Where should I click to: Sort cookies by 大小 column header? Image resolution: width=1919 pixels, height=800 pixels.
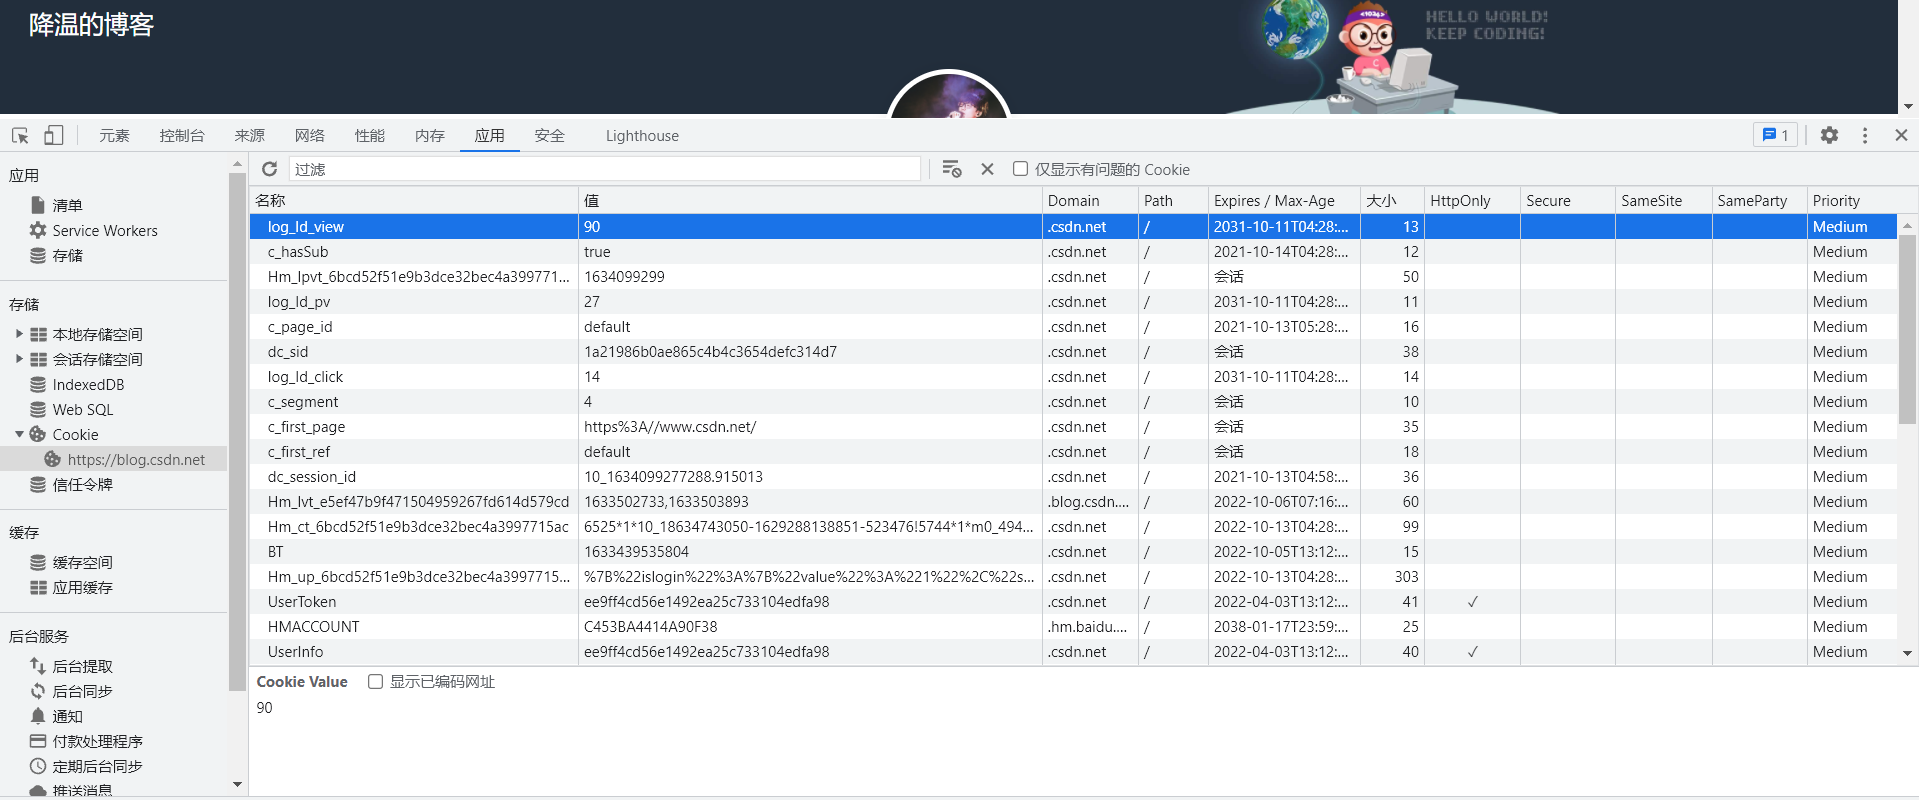point(1392,200)
